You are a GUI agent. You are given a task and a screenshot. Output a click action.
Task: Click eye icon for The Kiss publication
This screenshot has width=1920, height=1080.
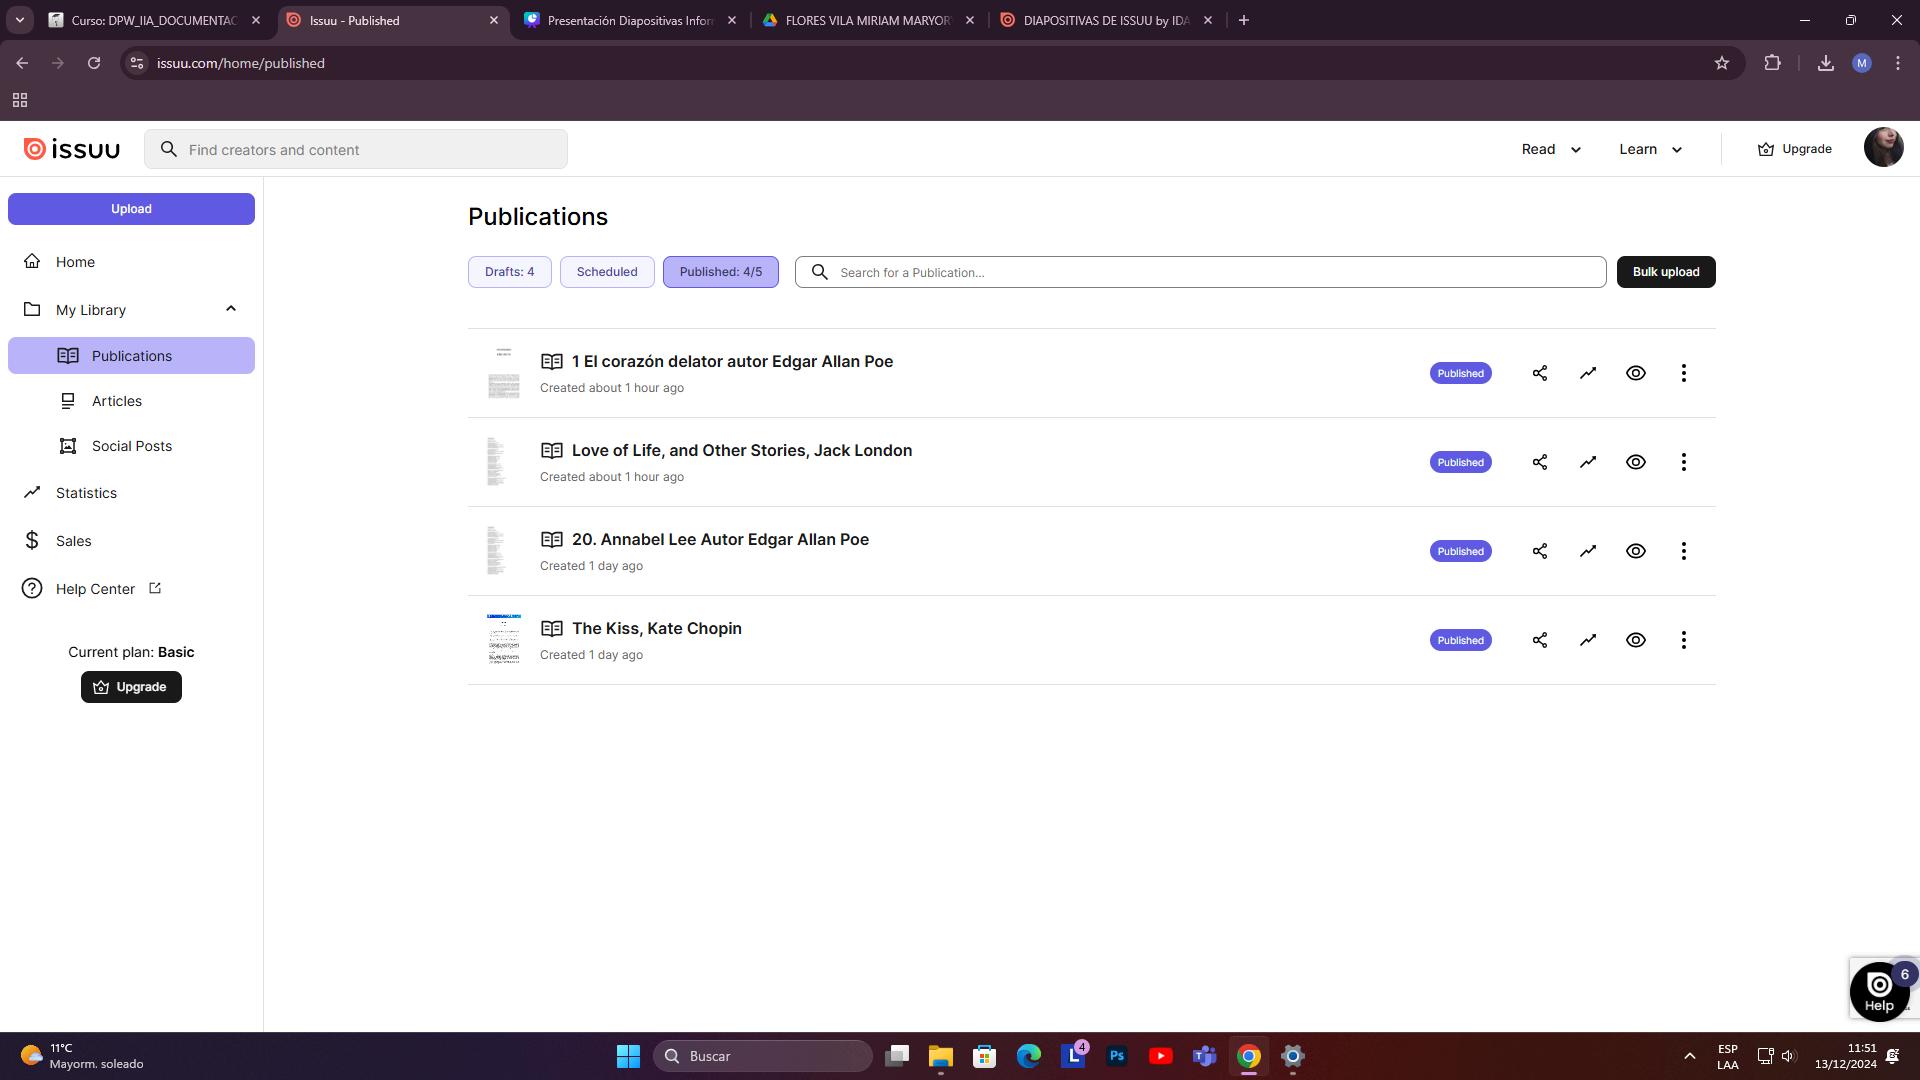pos(1636,640)
